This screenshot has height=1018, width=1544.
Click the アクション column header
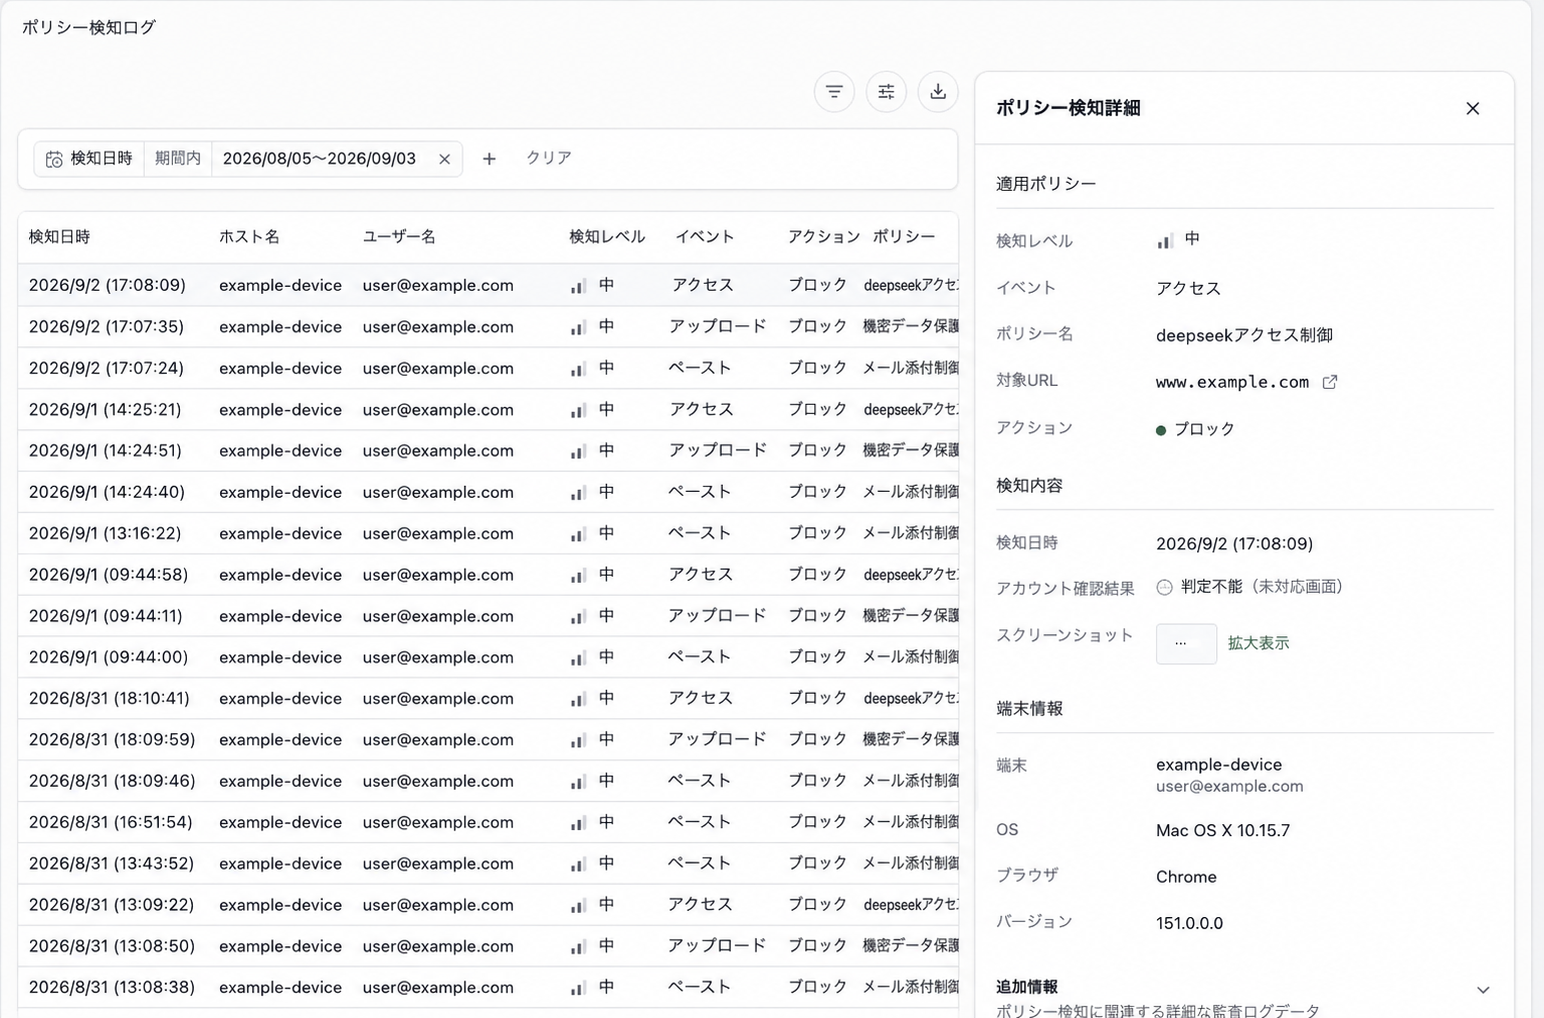823,237
